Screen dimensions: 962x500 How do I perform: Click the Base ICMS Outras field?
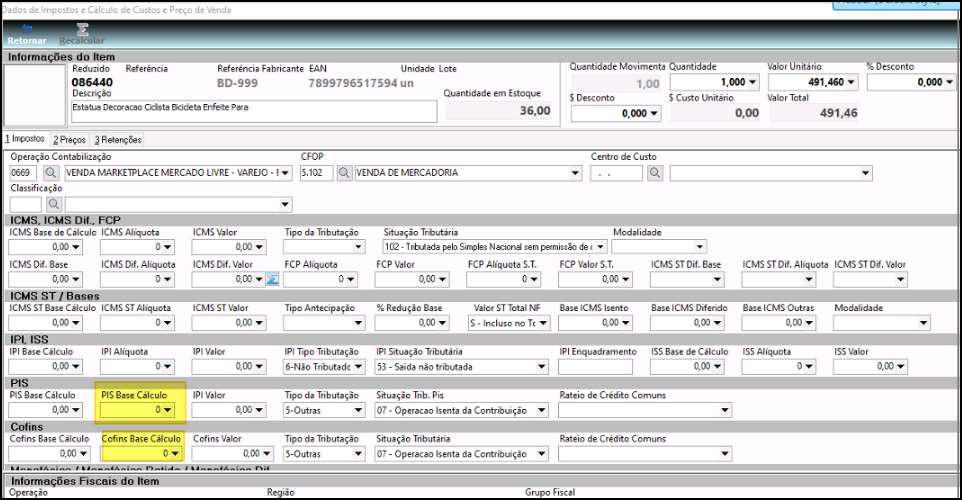pyautogui.click(x=779, y=323)
